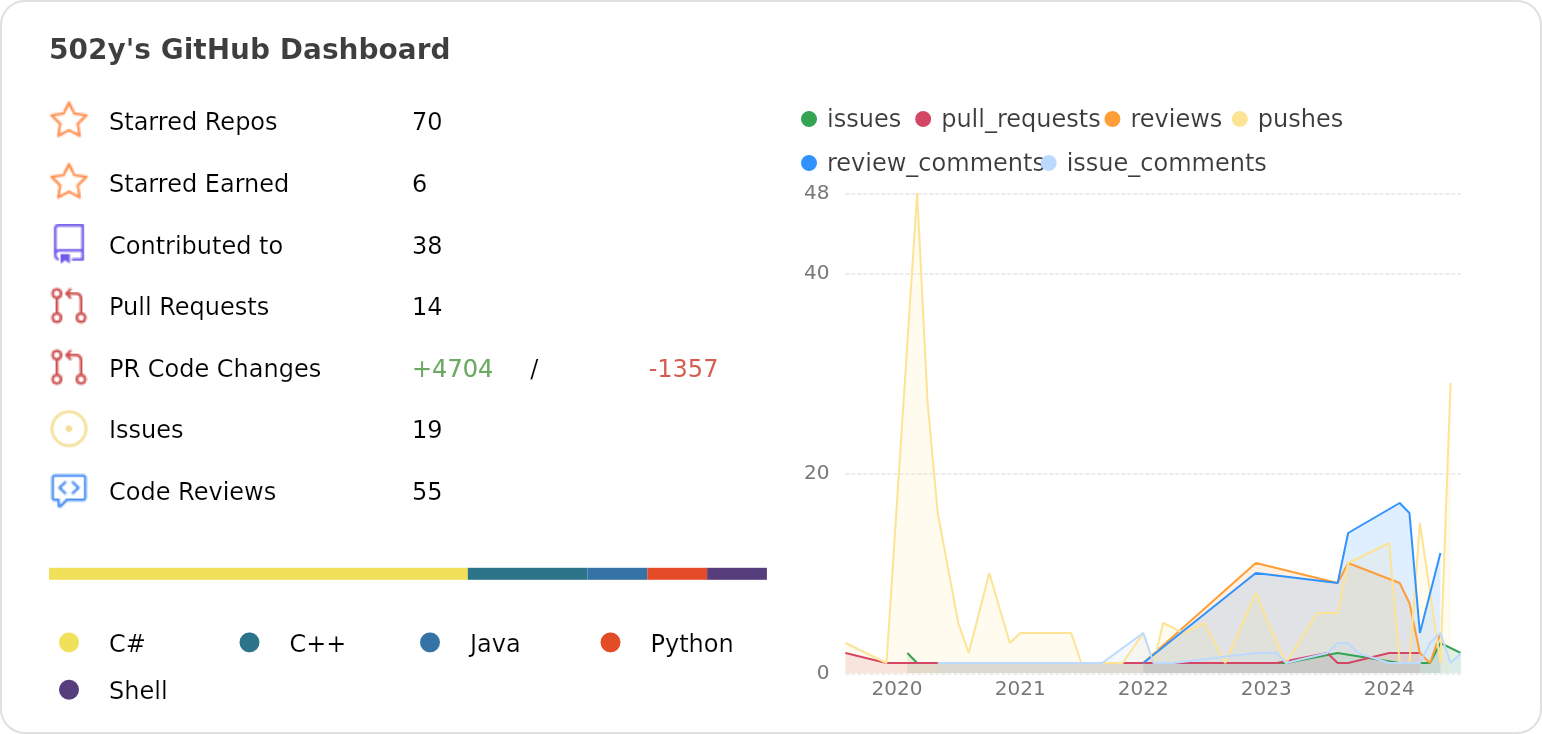Image resolution: width=1542 pixels, height=734 pixels.
Task: Click the Issues value 19
Action: pyautogui.click(x=427, y=430)
